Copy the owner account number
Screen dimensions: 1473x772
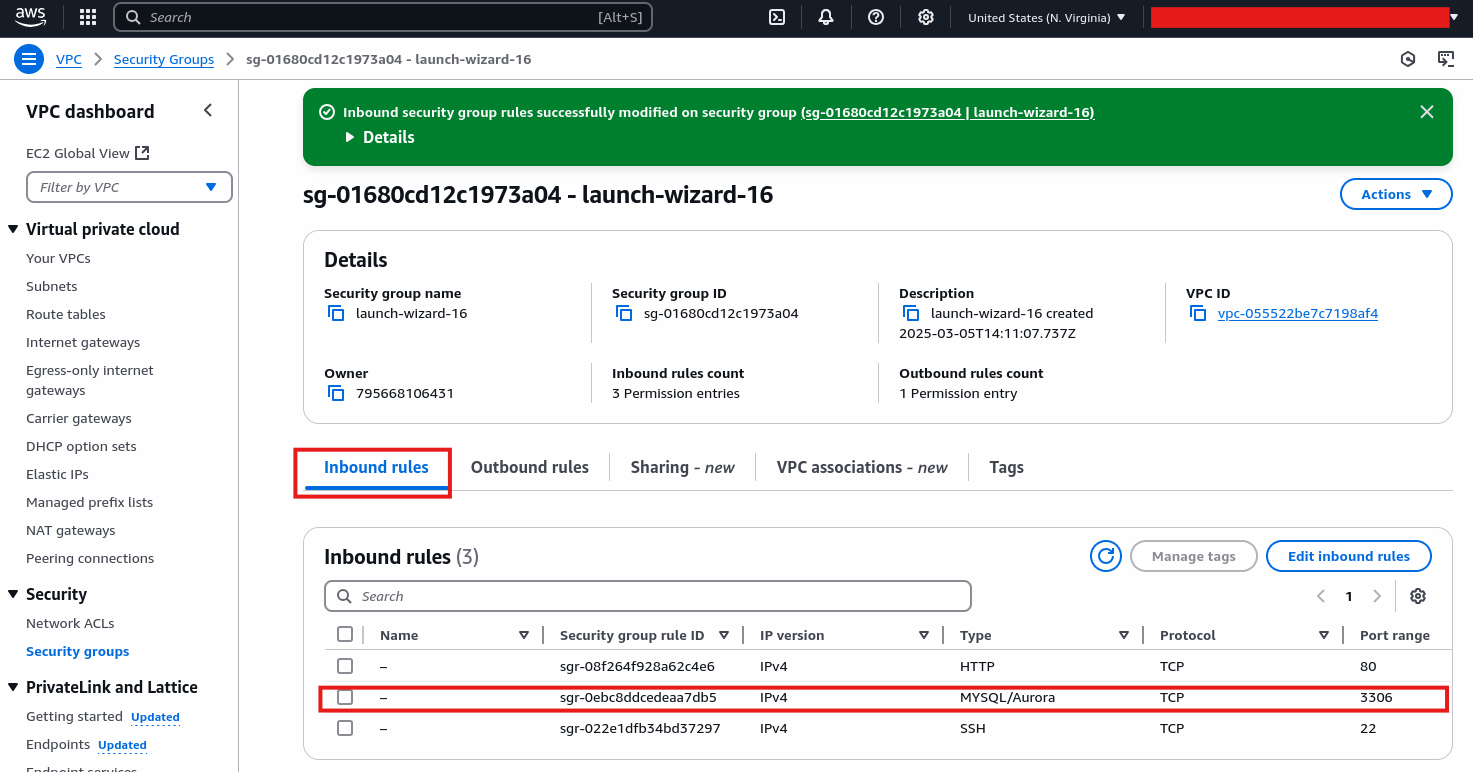(336, 393)
